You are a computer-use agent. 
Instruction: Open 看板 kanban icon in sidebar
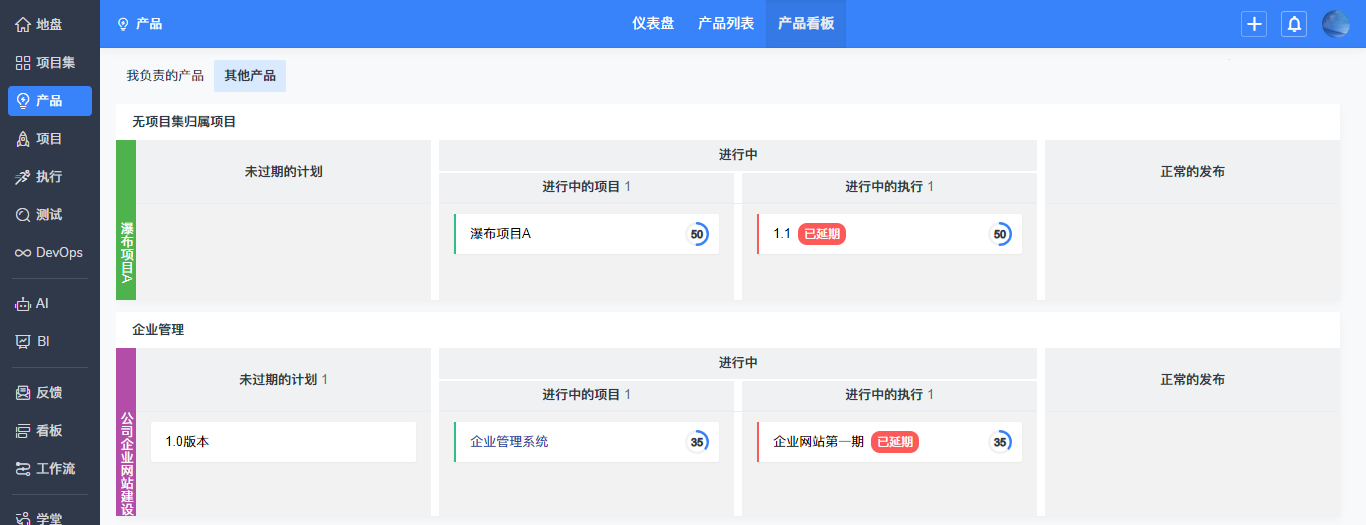tap(23, 431)
